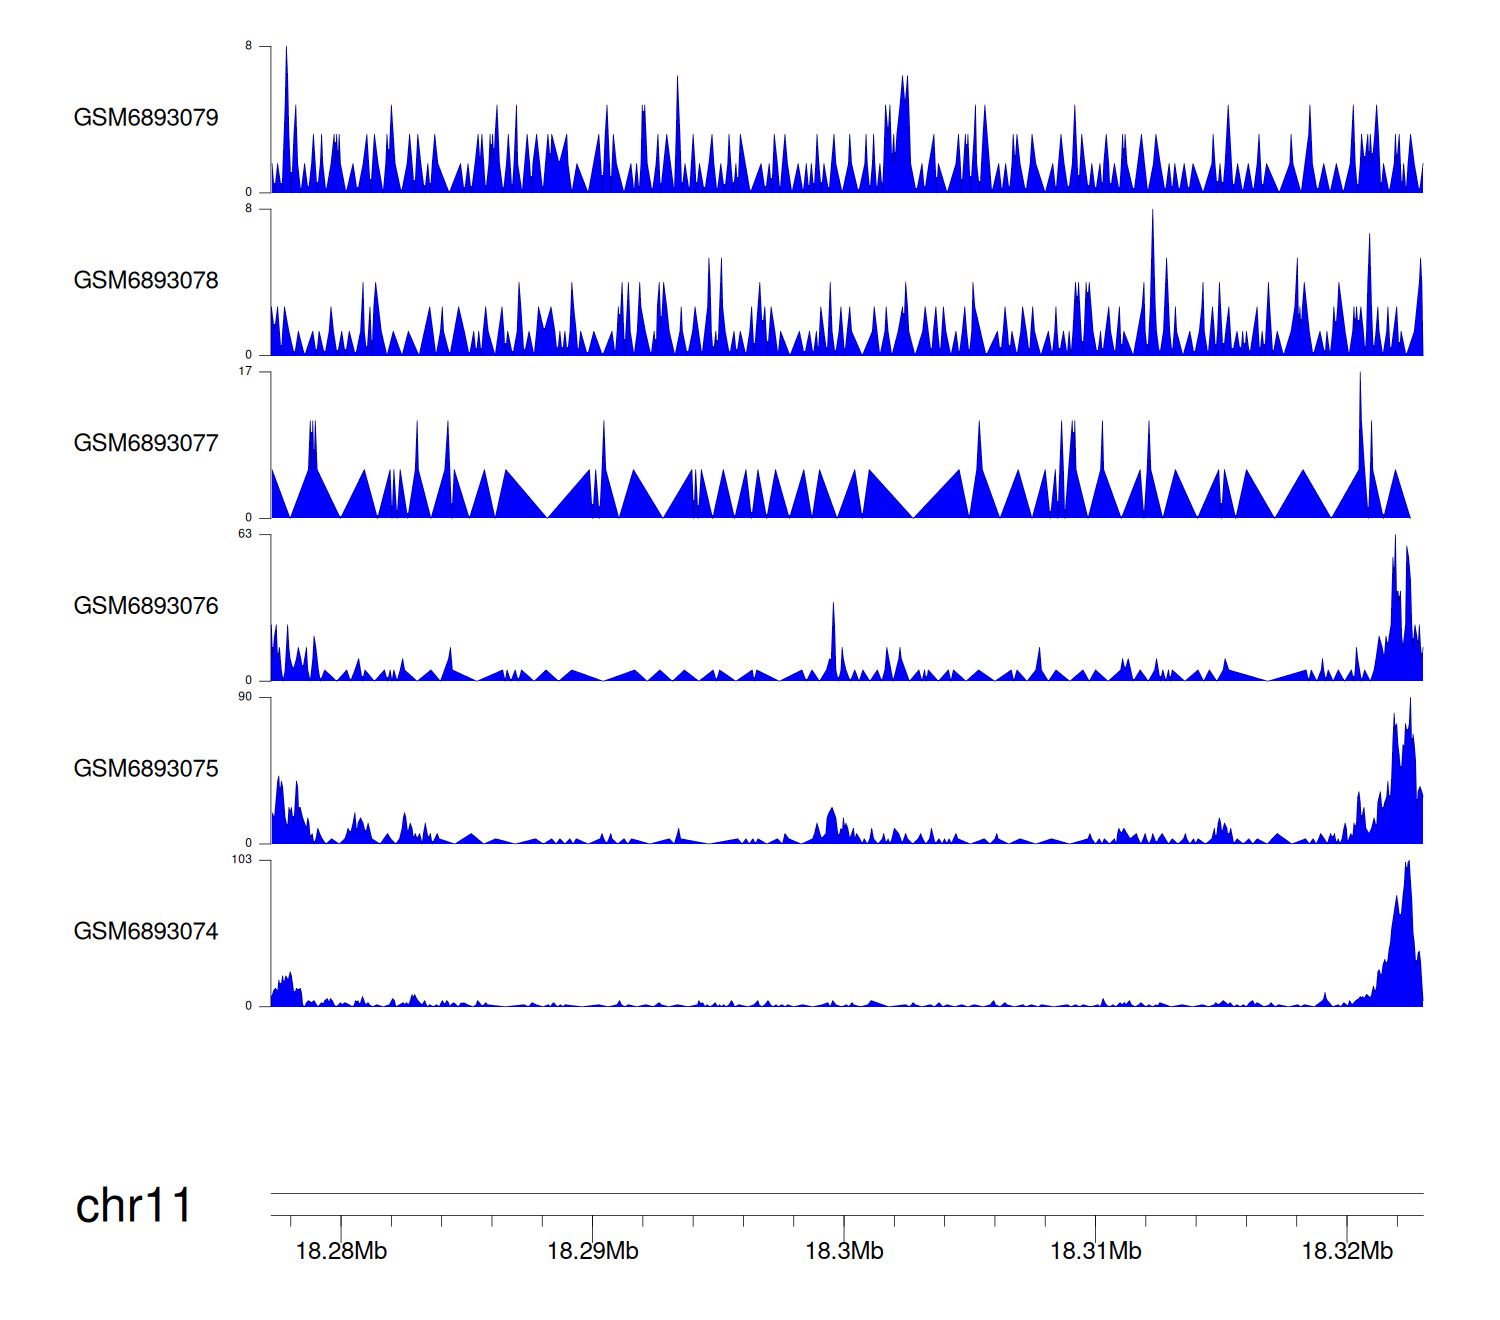This screenshot has height=1320, width=1500.
Task: Click the 18.28Mb axis position label
Action: coord(341,1251)
